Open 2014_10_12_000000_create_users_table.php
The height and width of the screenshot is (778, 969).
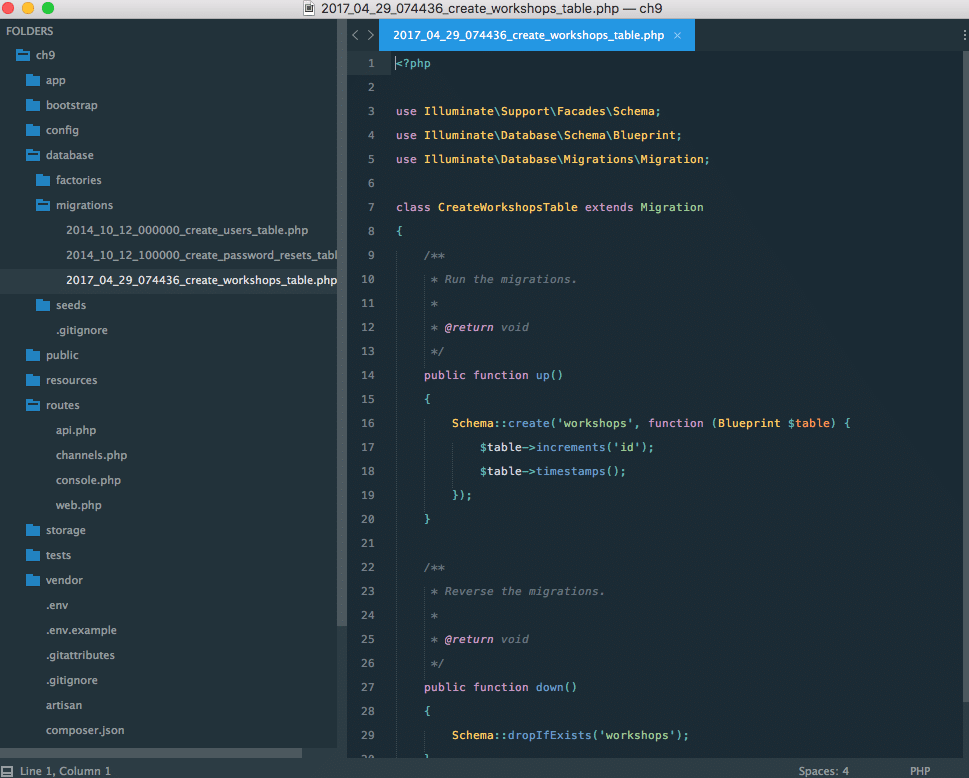(x=187, y=230)
